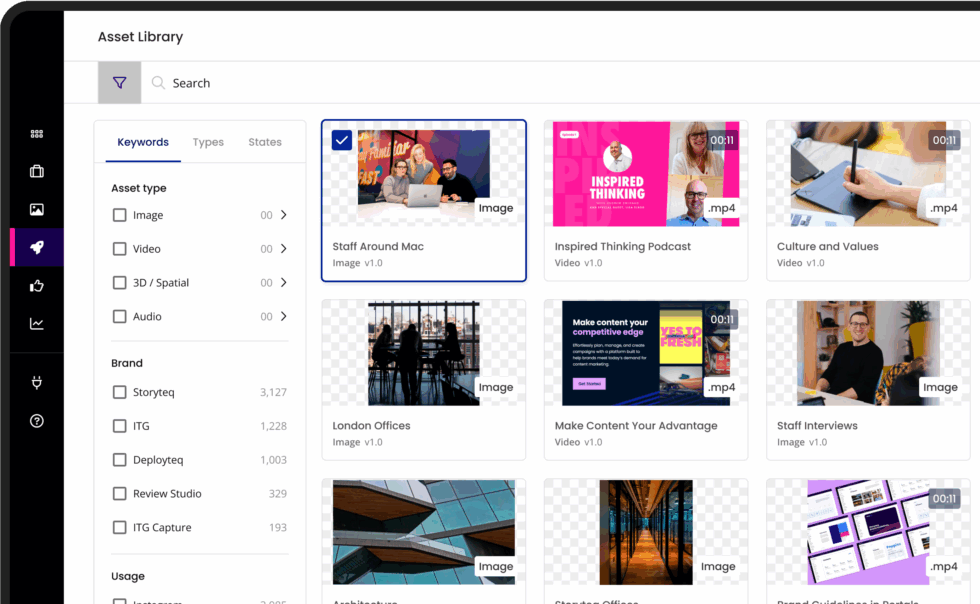Uncheck the Staff Around Mac selection checkbox
This screenshot has height=604, width=980.
[342, 140]
